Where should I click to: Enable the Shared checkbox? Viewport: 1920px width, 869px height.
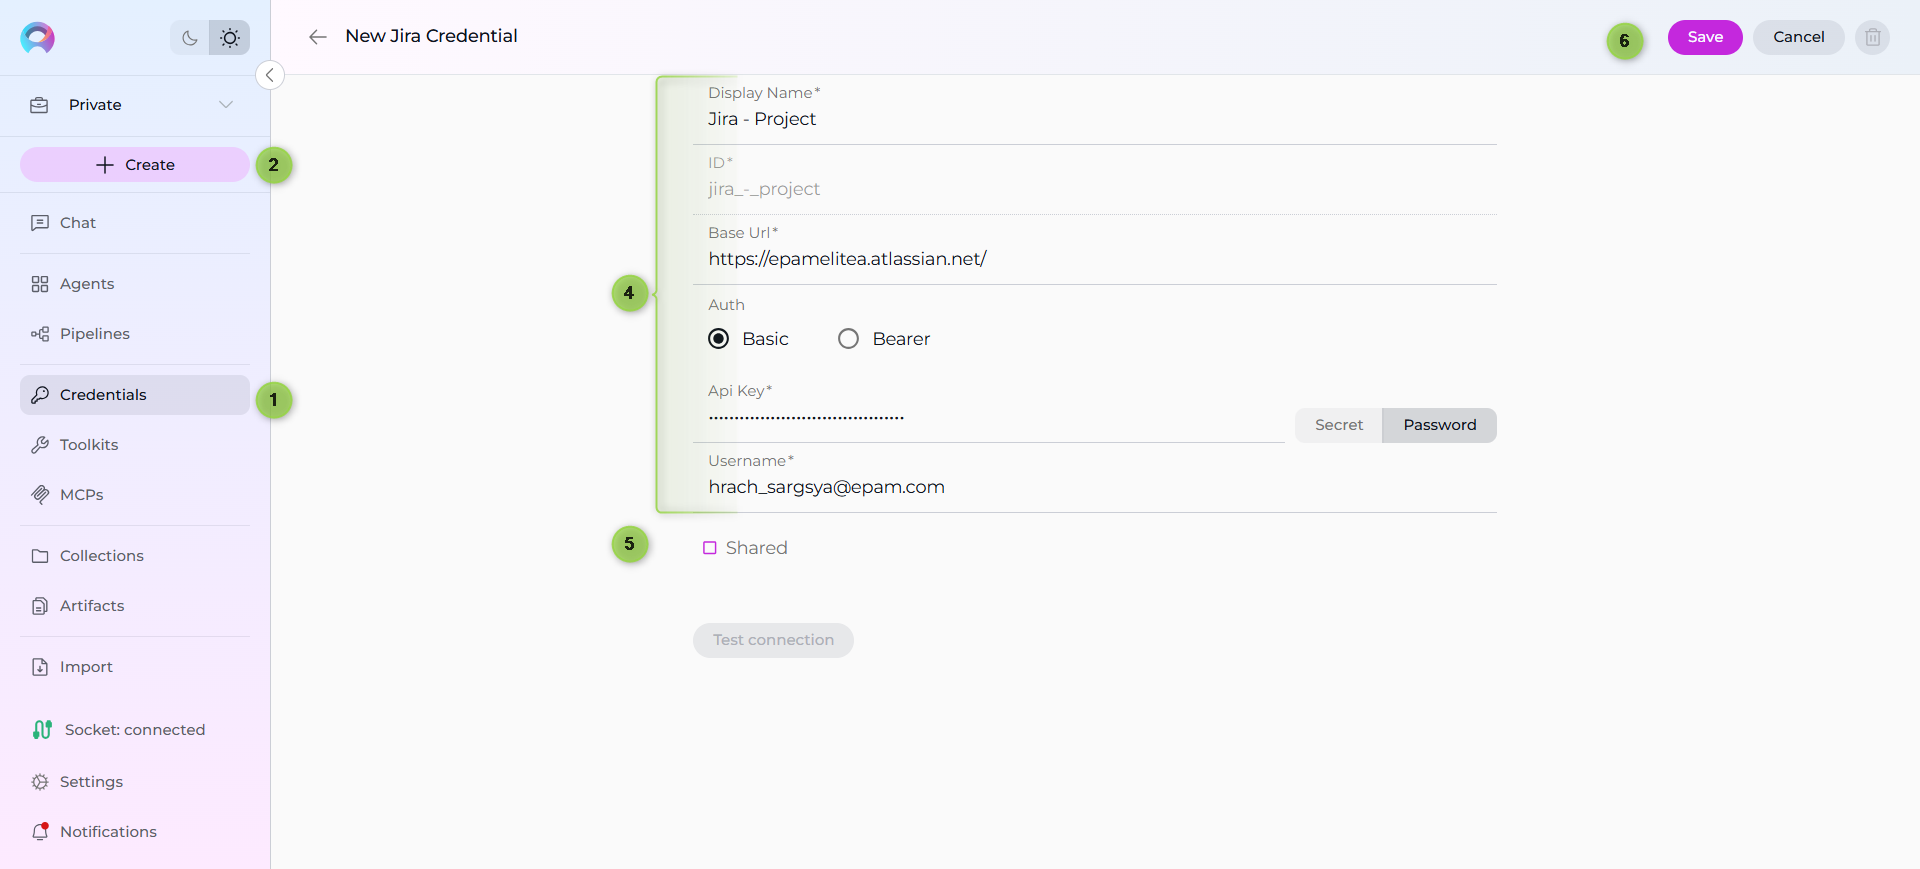tap(710, 548)
